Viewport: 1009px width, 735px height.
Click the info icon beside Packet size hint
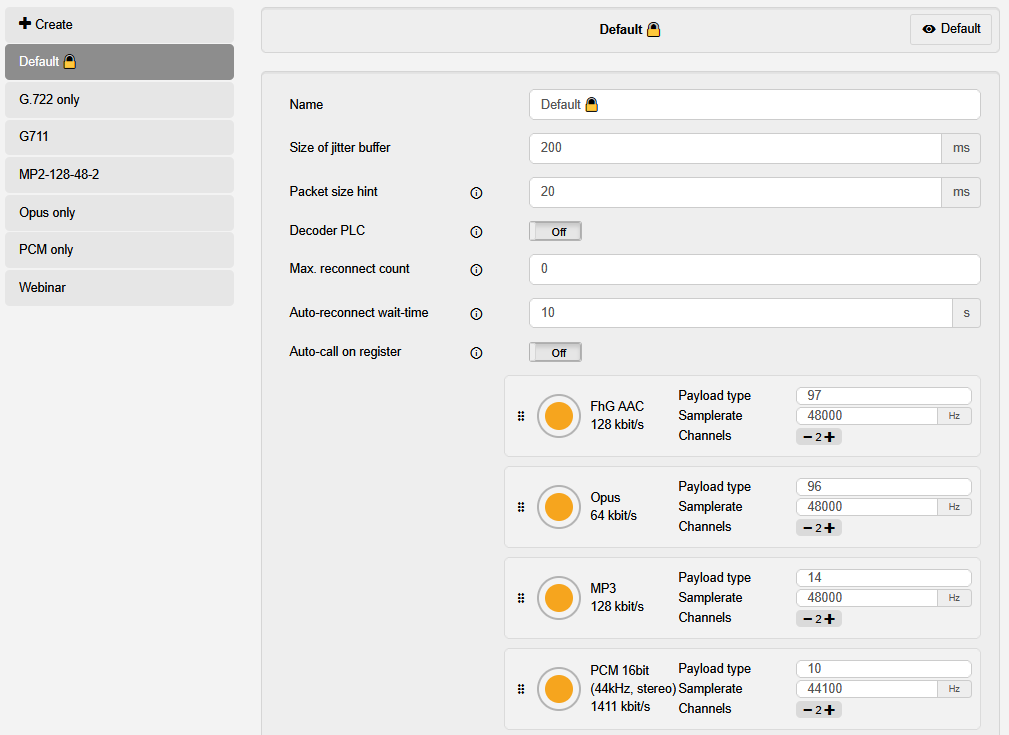tap(476, 193)
